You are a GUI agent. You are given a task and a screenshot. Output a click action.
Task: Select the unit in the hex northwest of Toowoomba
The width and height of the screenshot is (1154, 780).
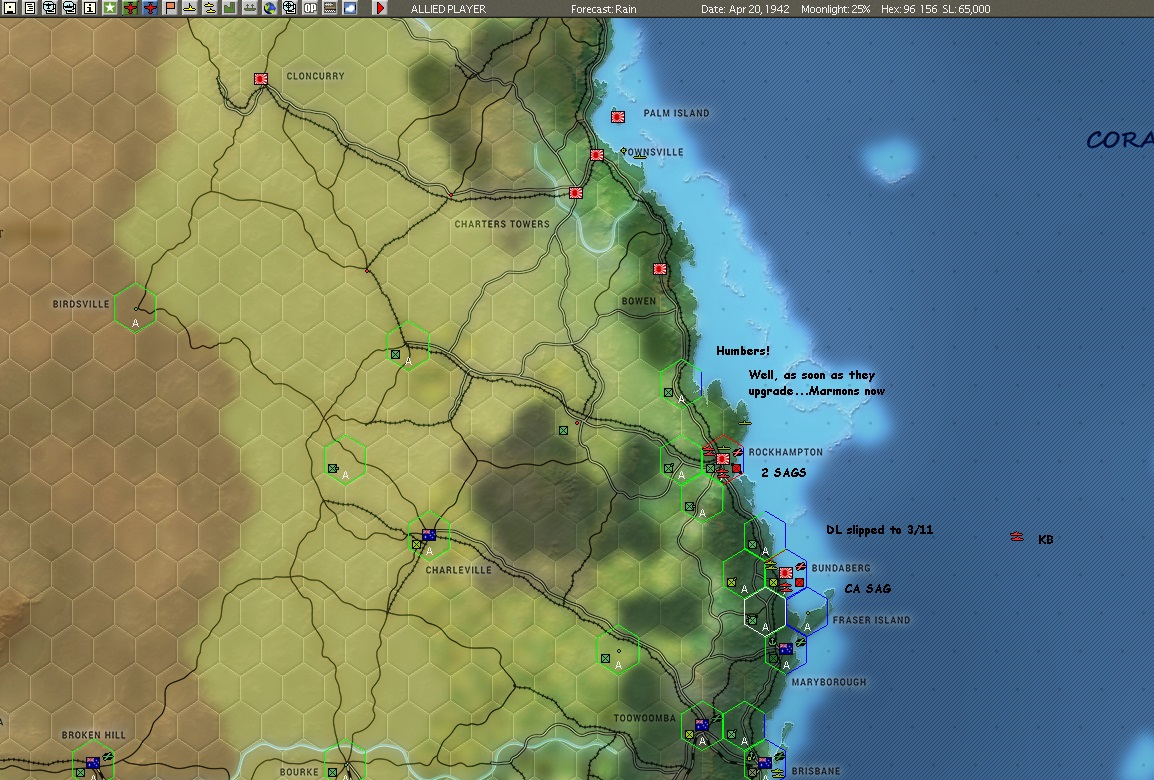pos(606,659)
